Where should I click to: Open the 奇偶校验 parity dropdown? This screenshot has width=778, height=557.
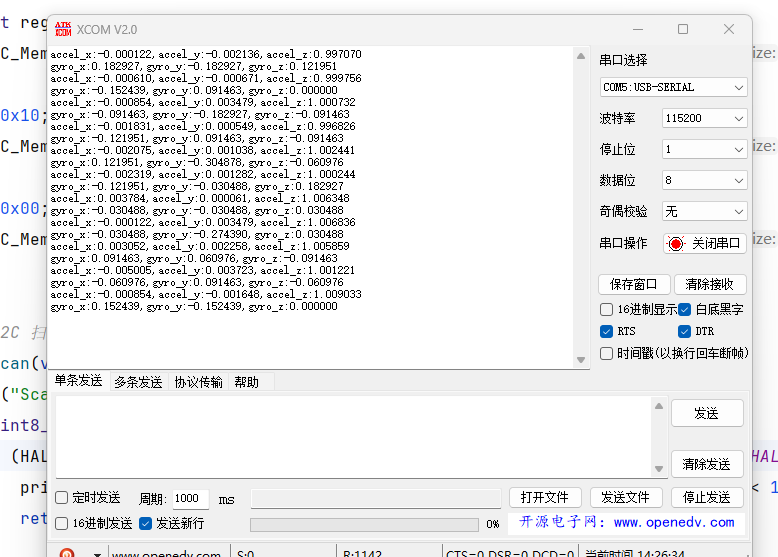[x=705, y=211]
